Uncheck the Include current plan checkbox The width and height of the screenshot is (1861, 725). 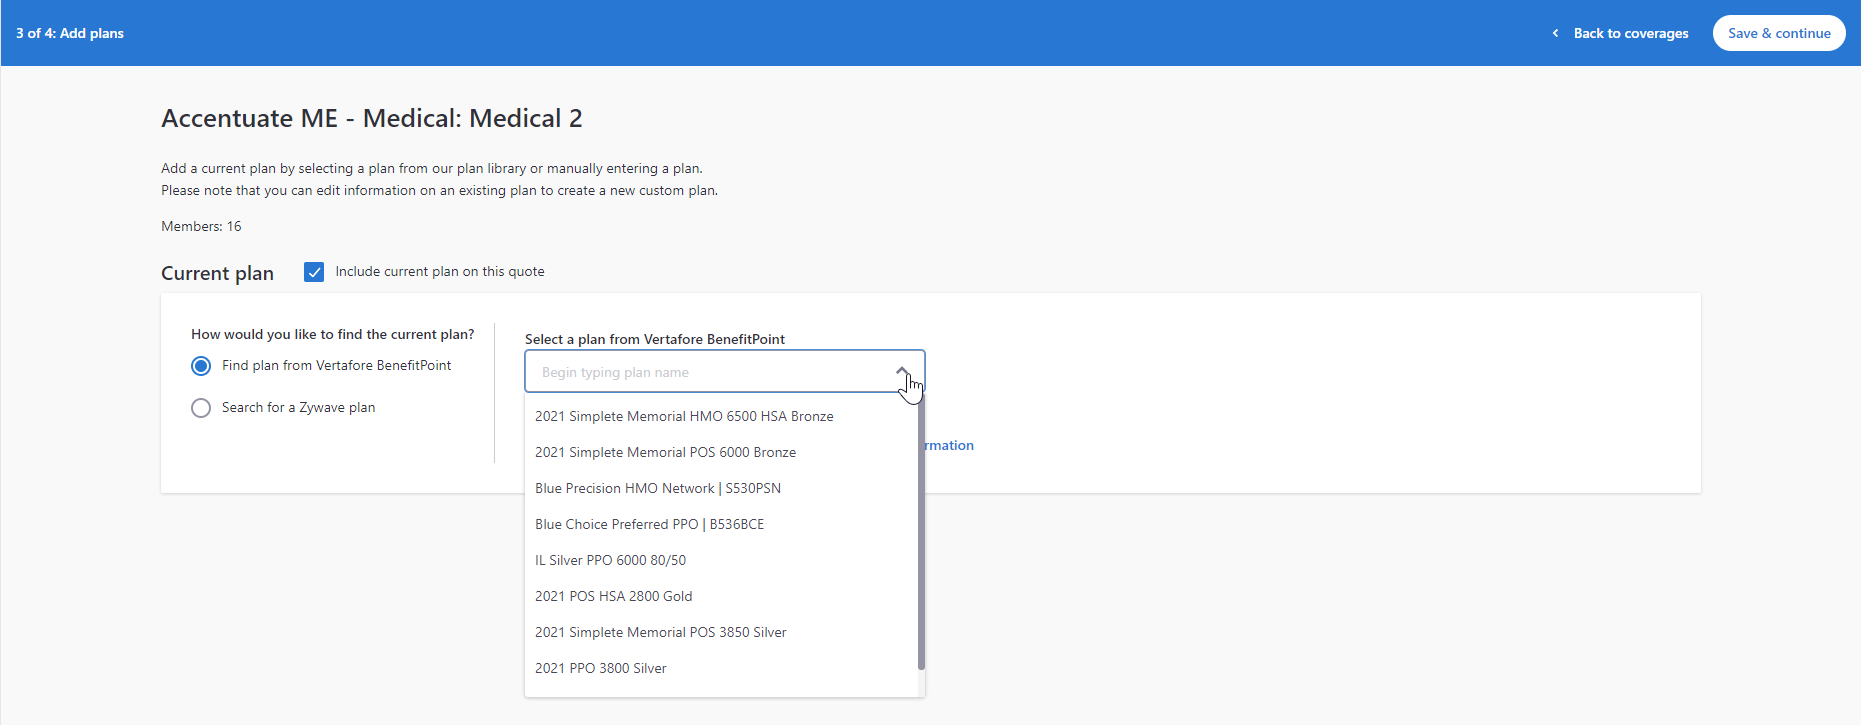tap(314, 272)
